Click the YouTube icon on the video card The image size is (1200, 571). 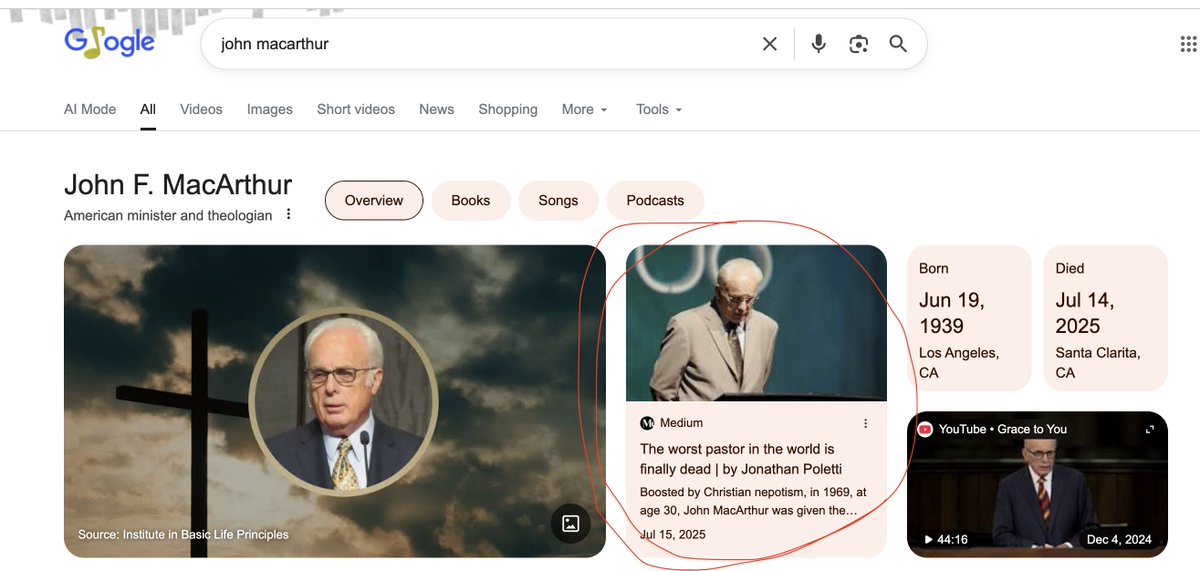[925, 429]
